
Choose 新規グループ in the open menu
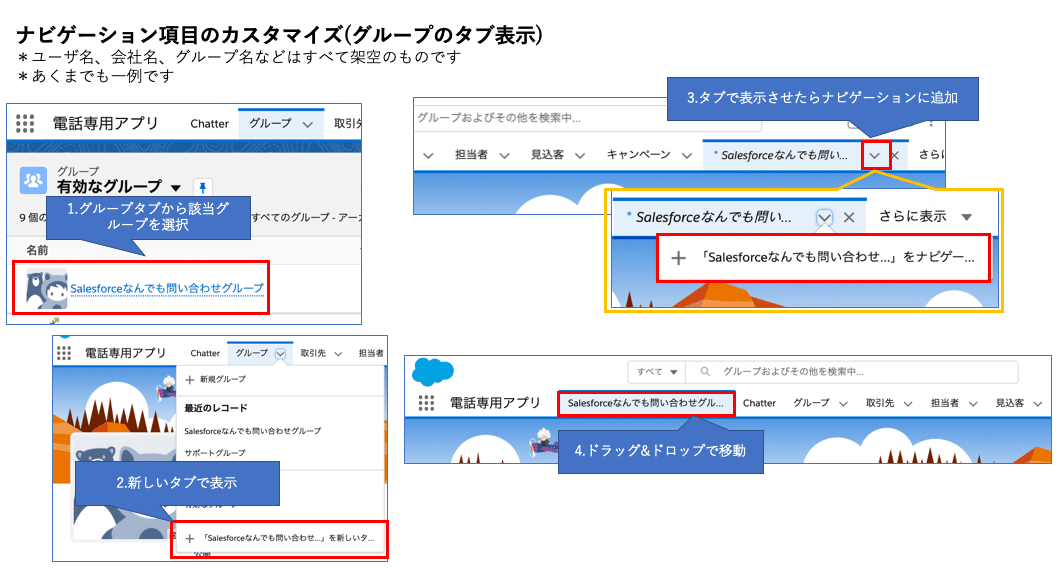pos(223,379)
